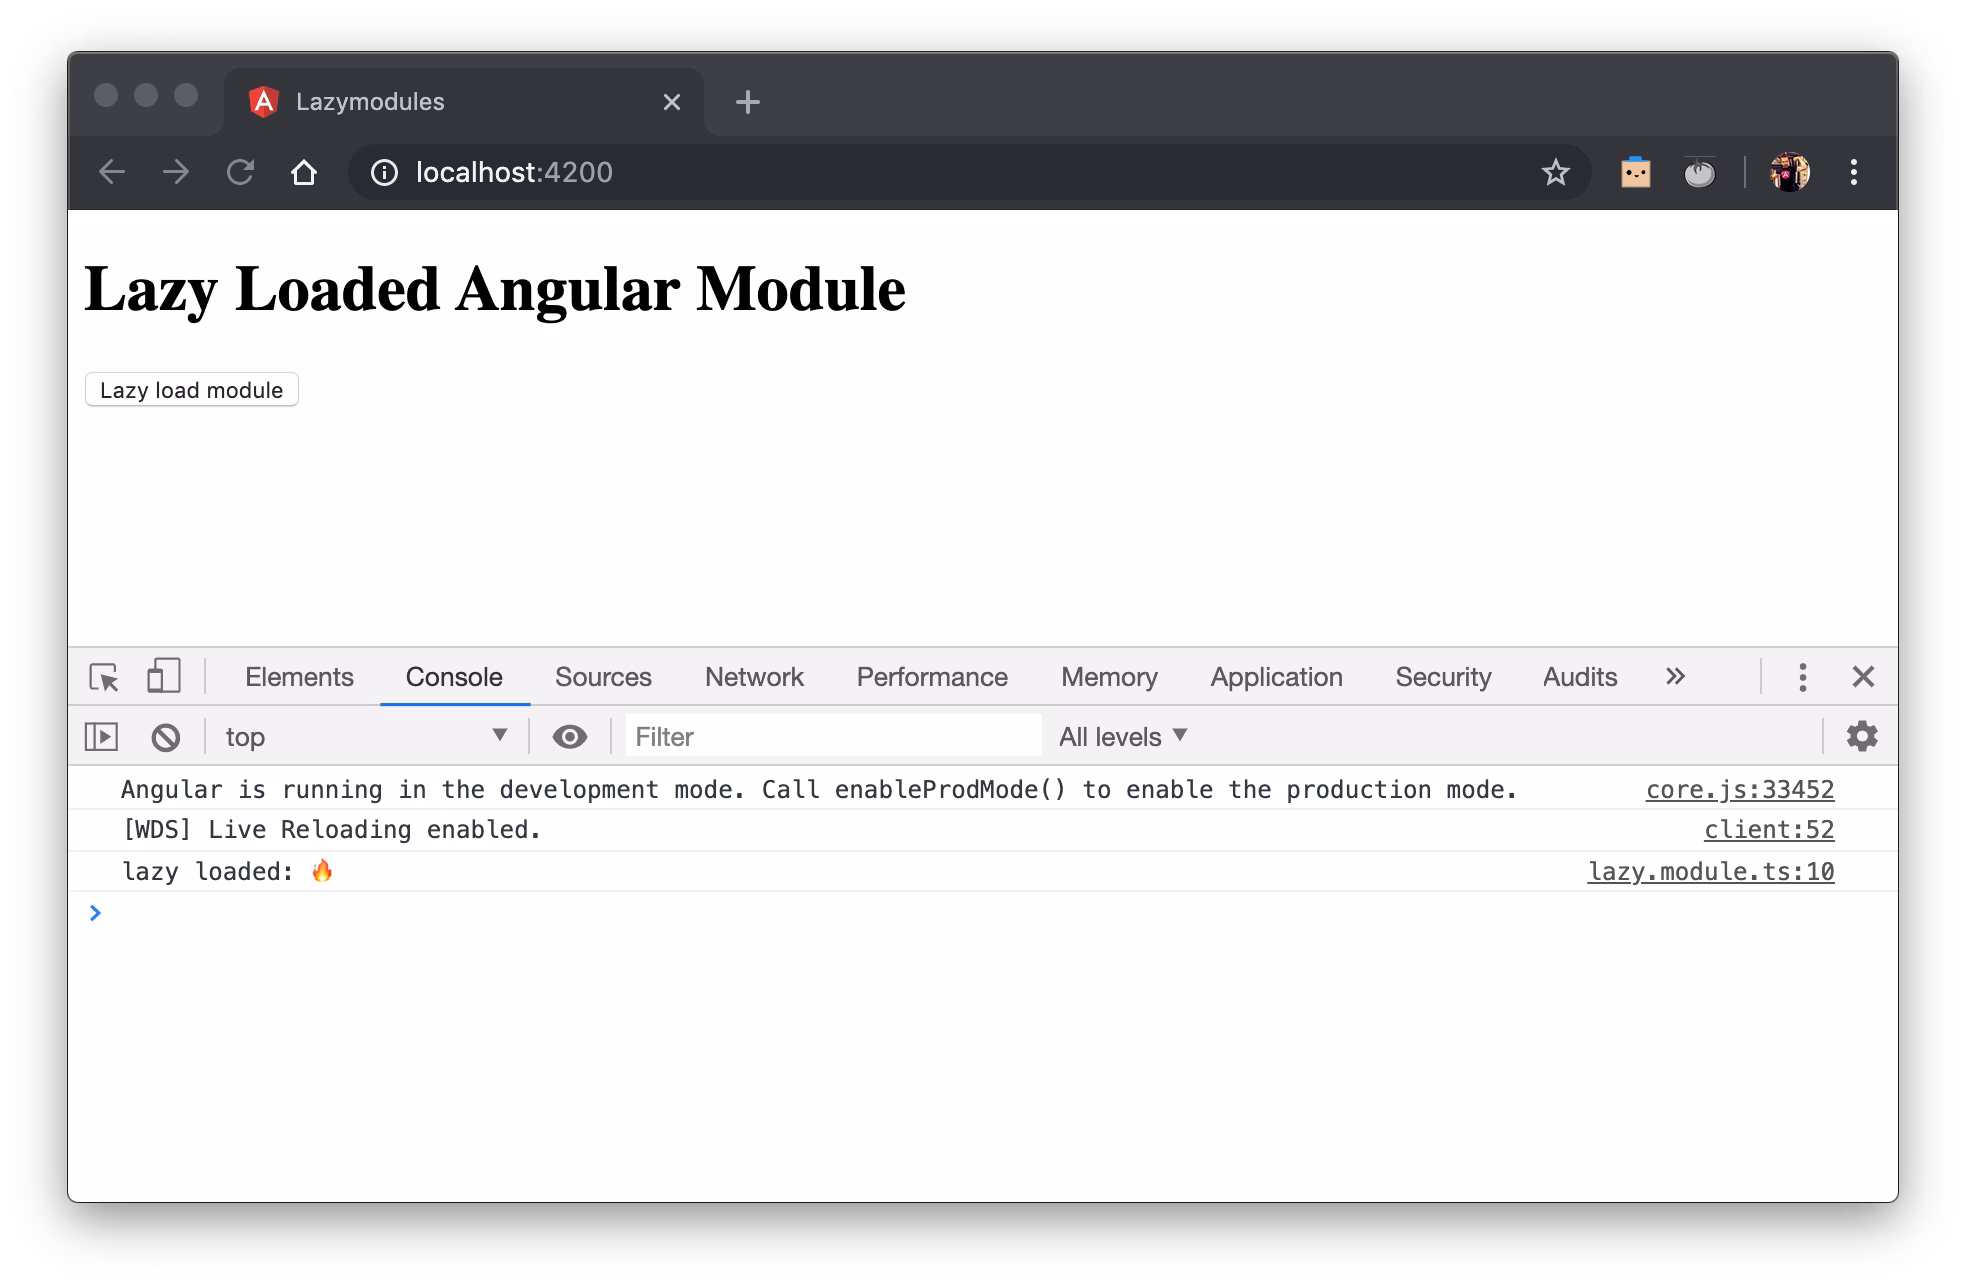Toggle the device toolbar icon
This screenshot has height=1286, width=1966.
click(163, 676)
